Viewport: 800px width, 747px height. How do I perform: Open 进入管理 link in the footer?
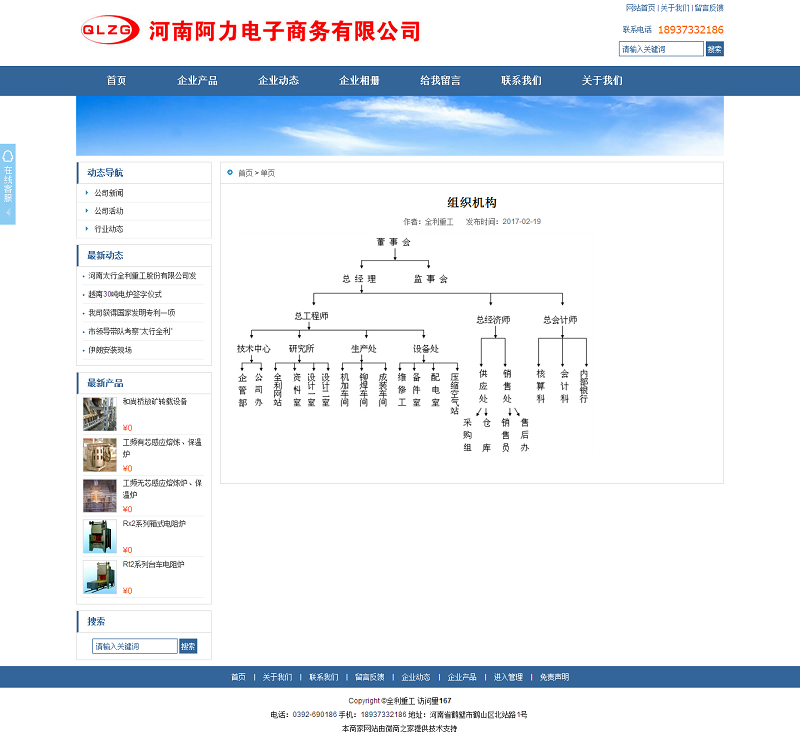pos(508,677)
